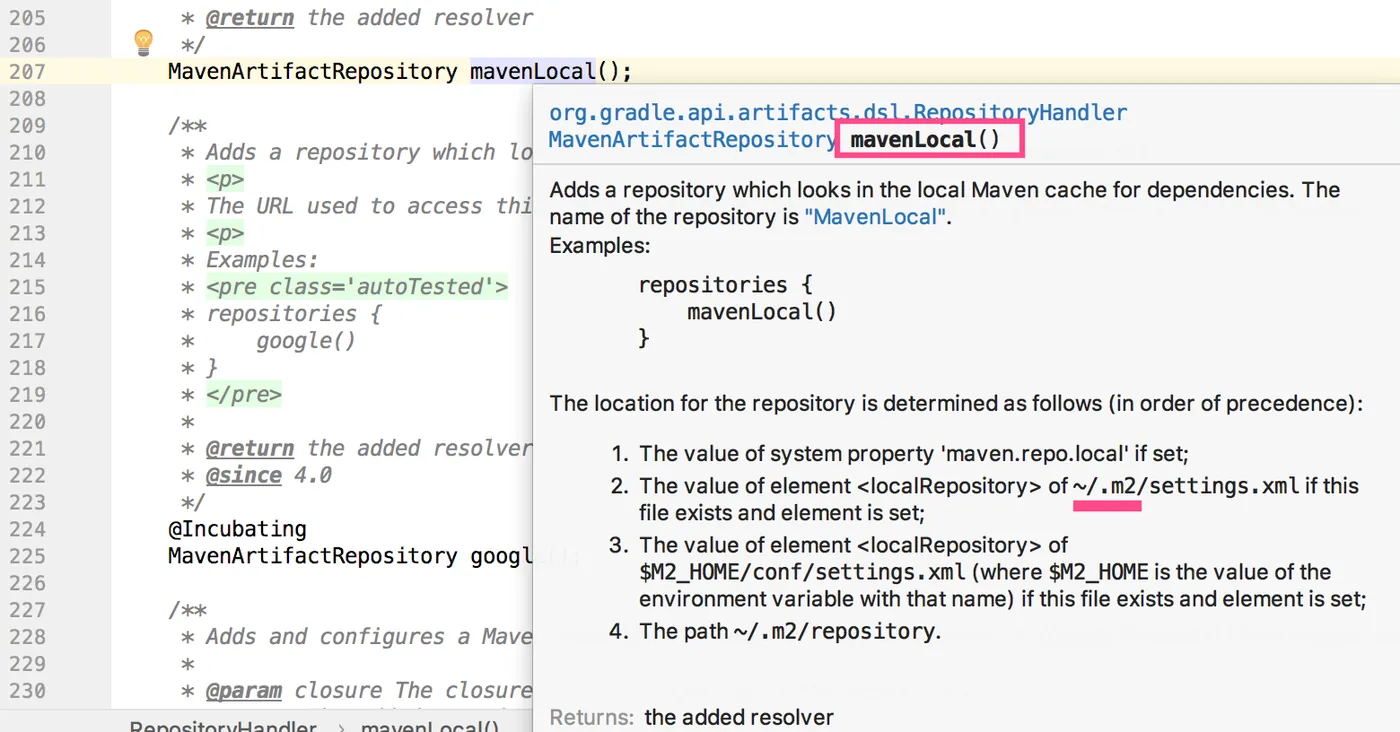1400x732 pixels.
Task: Click the $M2_HOME/conf/settings.xml path text
Action: [x=802, y=573]
